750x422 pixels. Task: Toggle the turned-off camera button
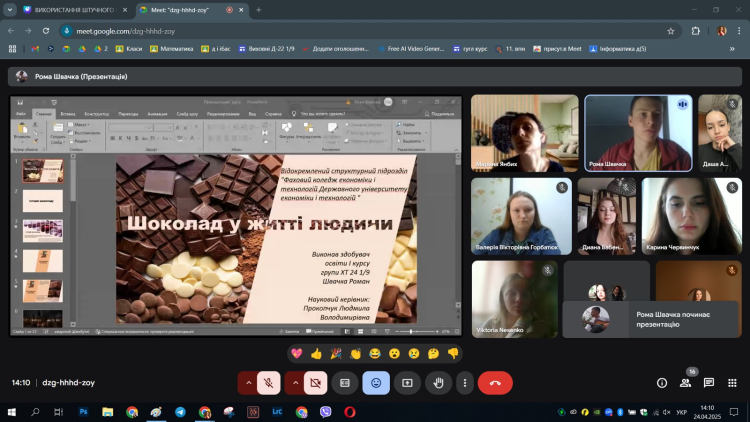point(316,382)
